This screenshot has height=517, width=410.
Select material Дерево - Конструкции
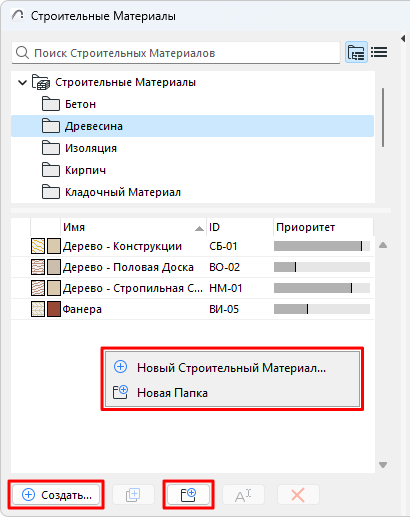pyautogui.click(x=122, y=246)
